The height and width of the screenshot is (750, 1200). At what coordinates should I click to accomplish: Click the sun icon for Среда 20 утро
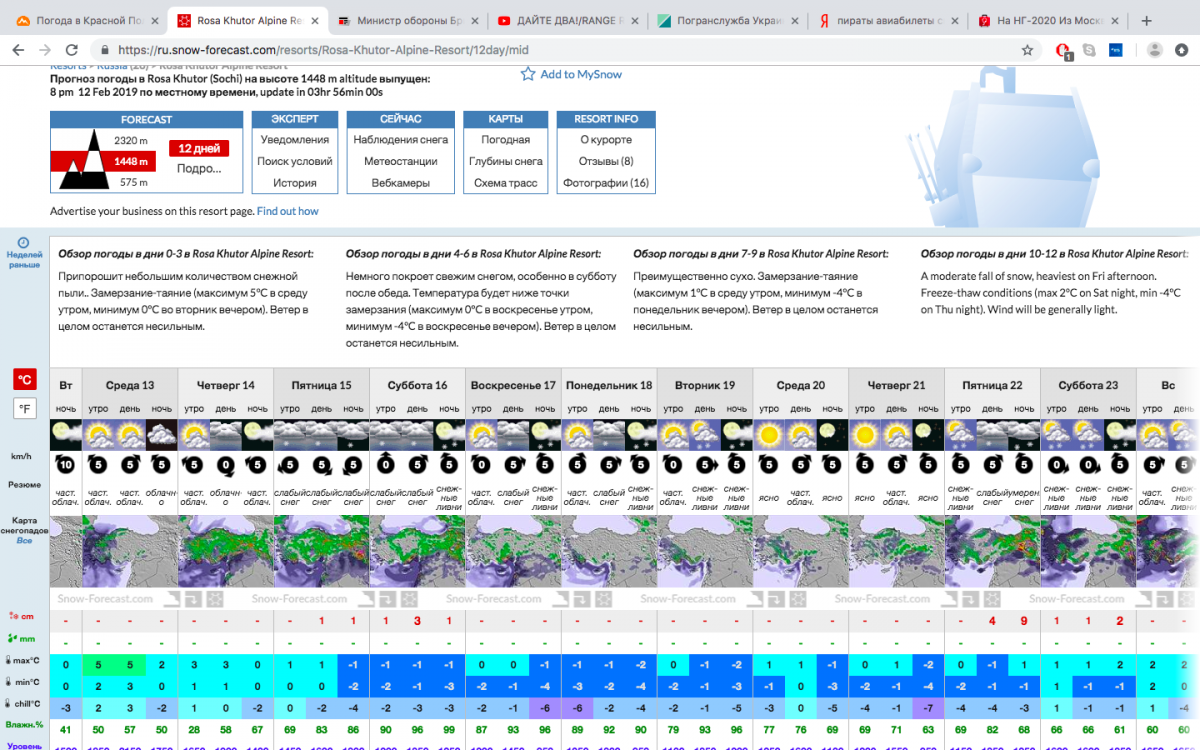768,434
